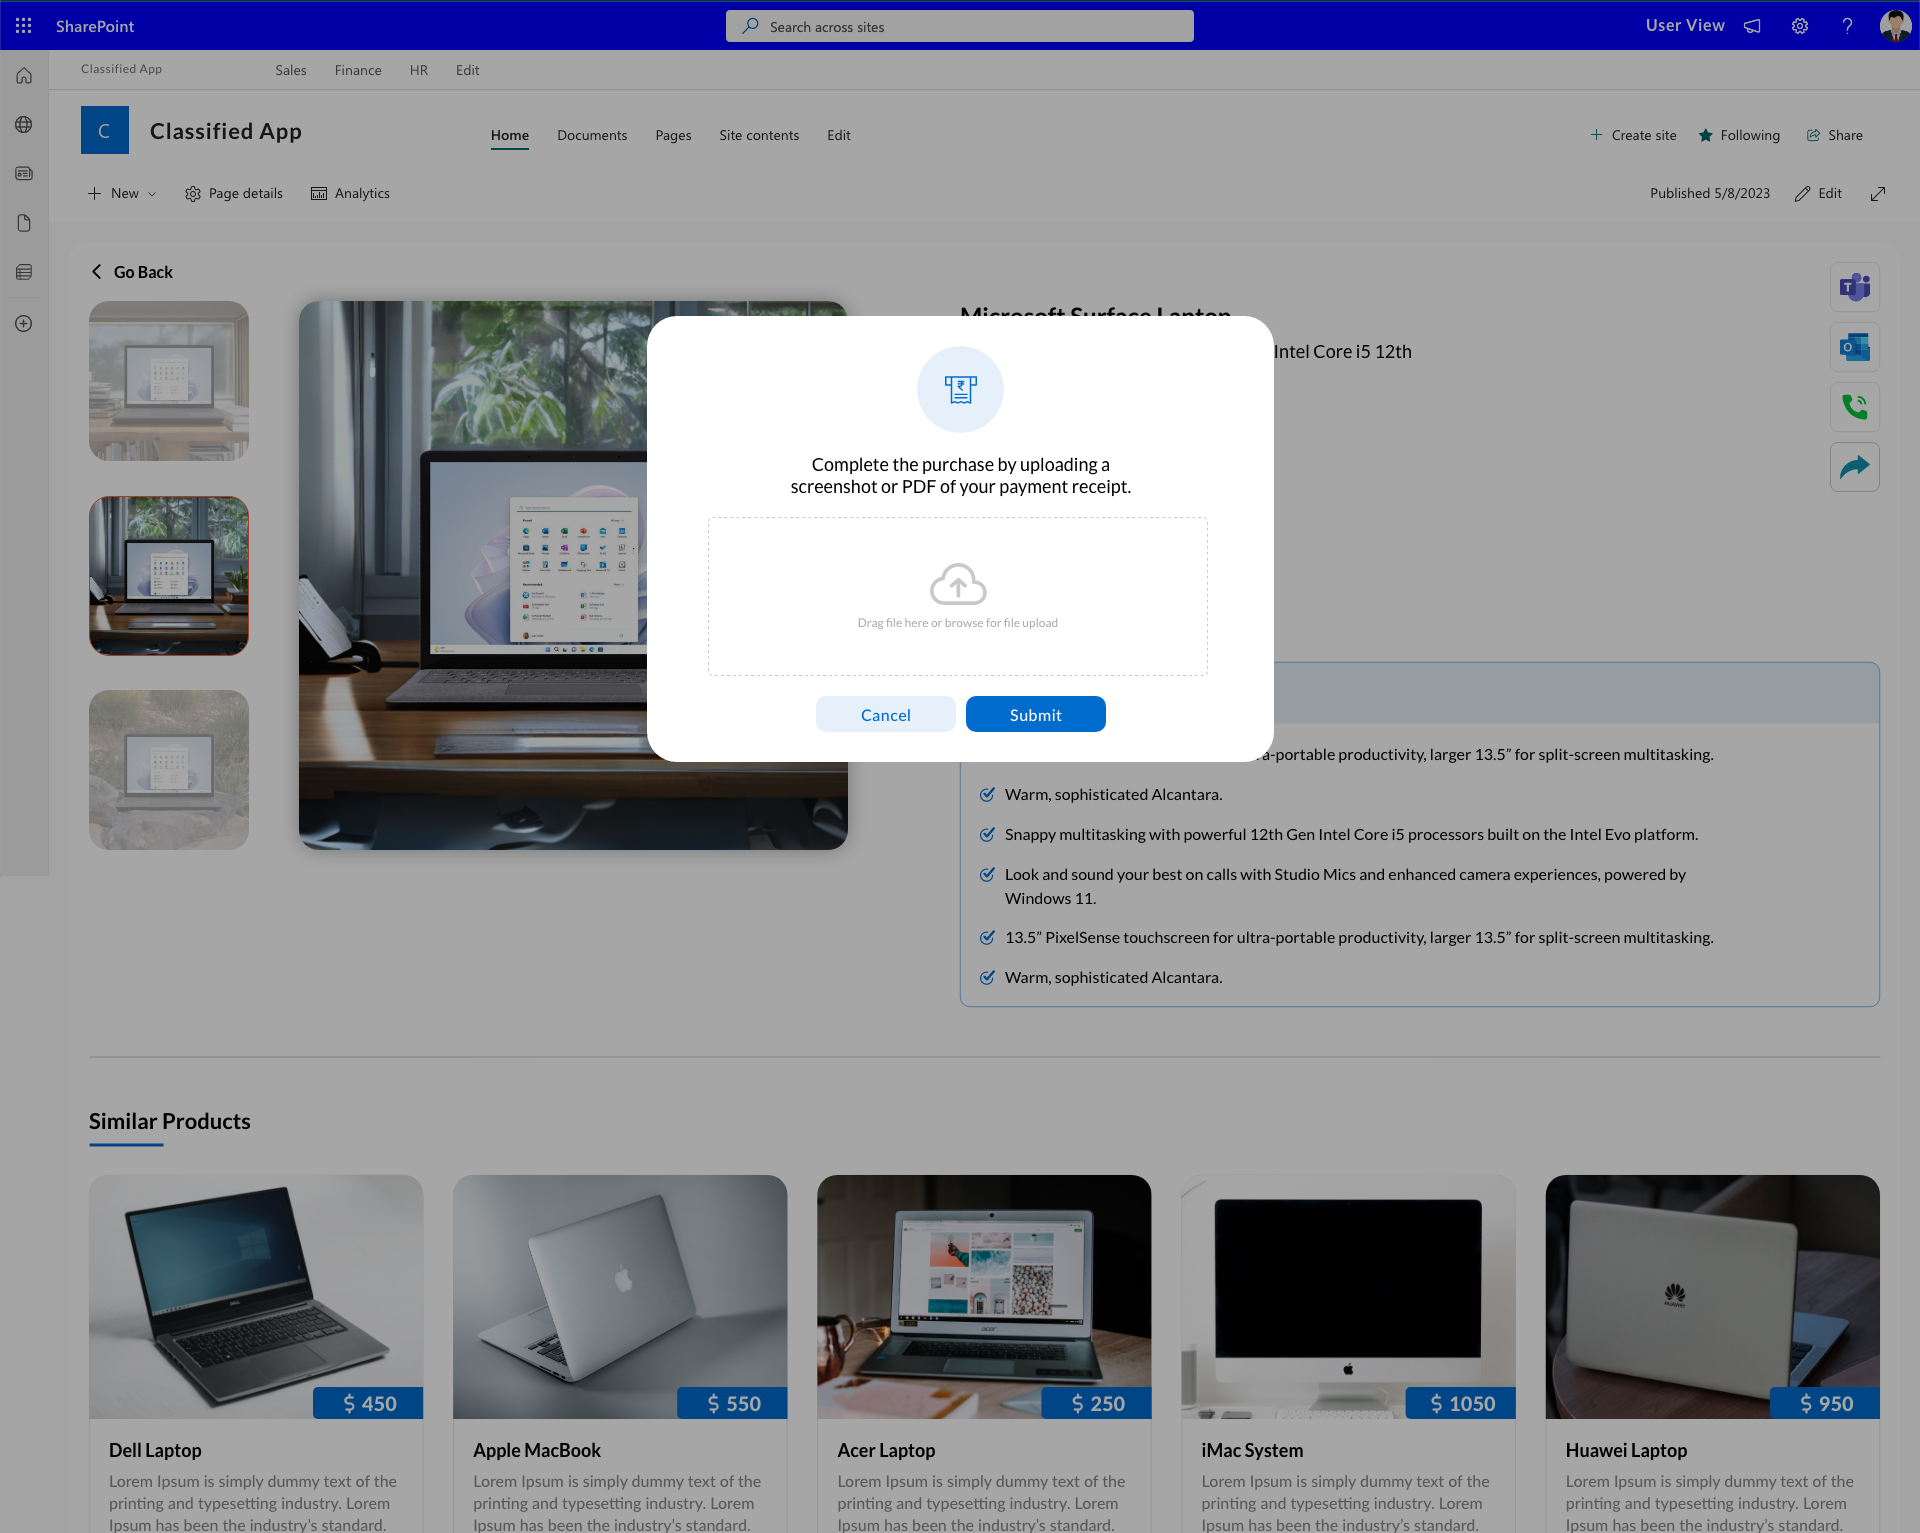The image size is (1920, 1533).
Task: Open the lists icon in left rail
Action: pos(24,272)
